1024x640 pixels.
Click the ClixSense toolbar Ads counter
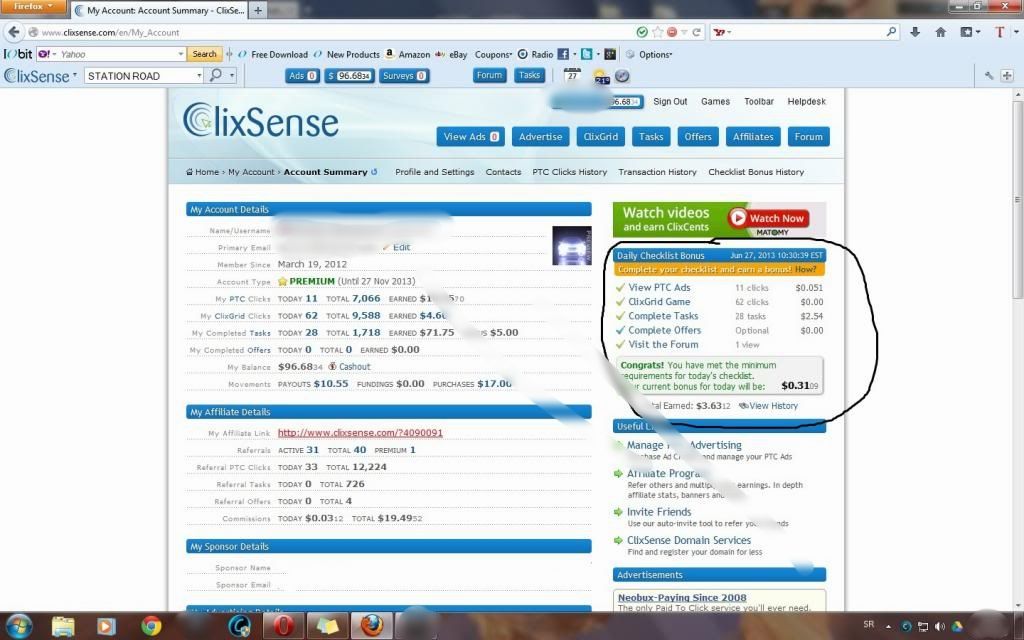pyautogui.click(x=302, y=76)
